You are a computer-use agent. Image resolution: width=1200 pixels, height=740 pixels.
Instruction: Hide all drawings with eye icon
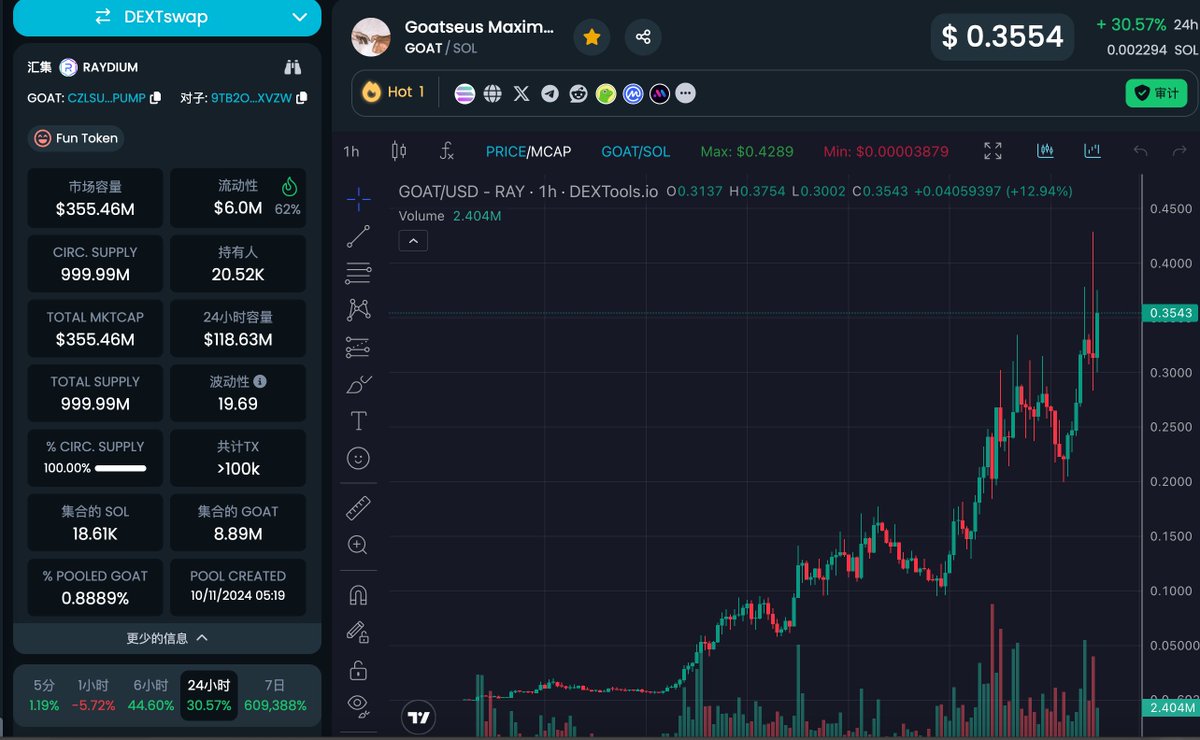358,705
